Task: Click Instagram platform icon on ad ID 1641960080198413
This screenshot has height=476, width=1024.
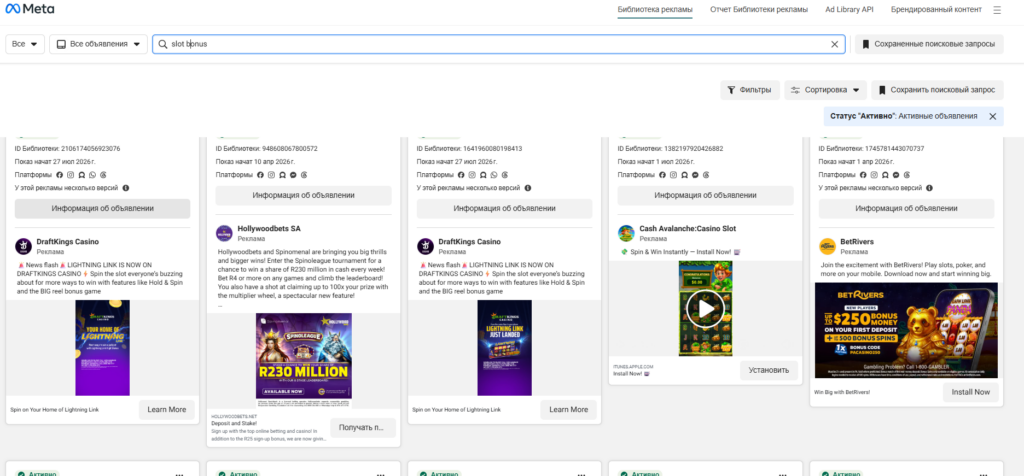Action: coord(472,175)
